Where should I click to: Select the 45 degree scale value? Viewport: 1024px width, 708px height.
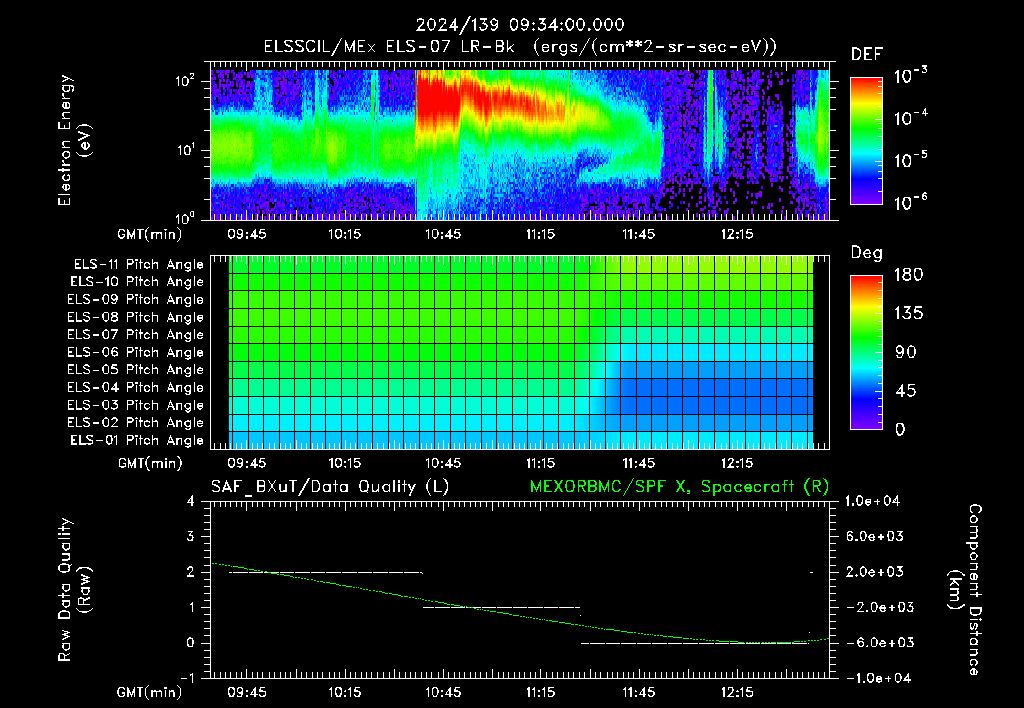coord(906,391)
